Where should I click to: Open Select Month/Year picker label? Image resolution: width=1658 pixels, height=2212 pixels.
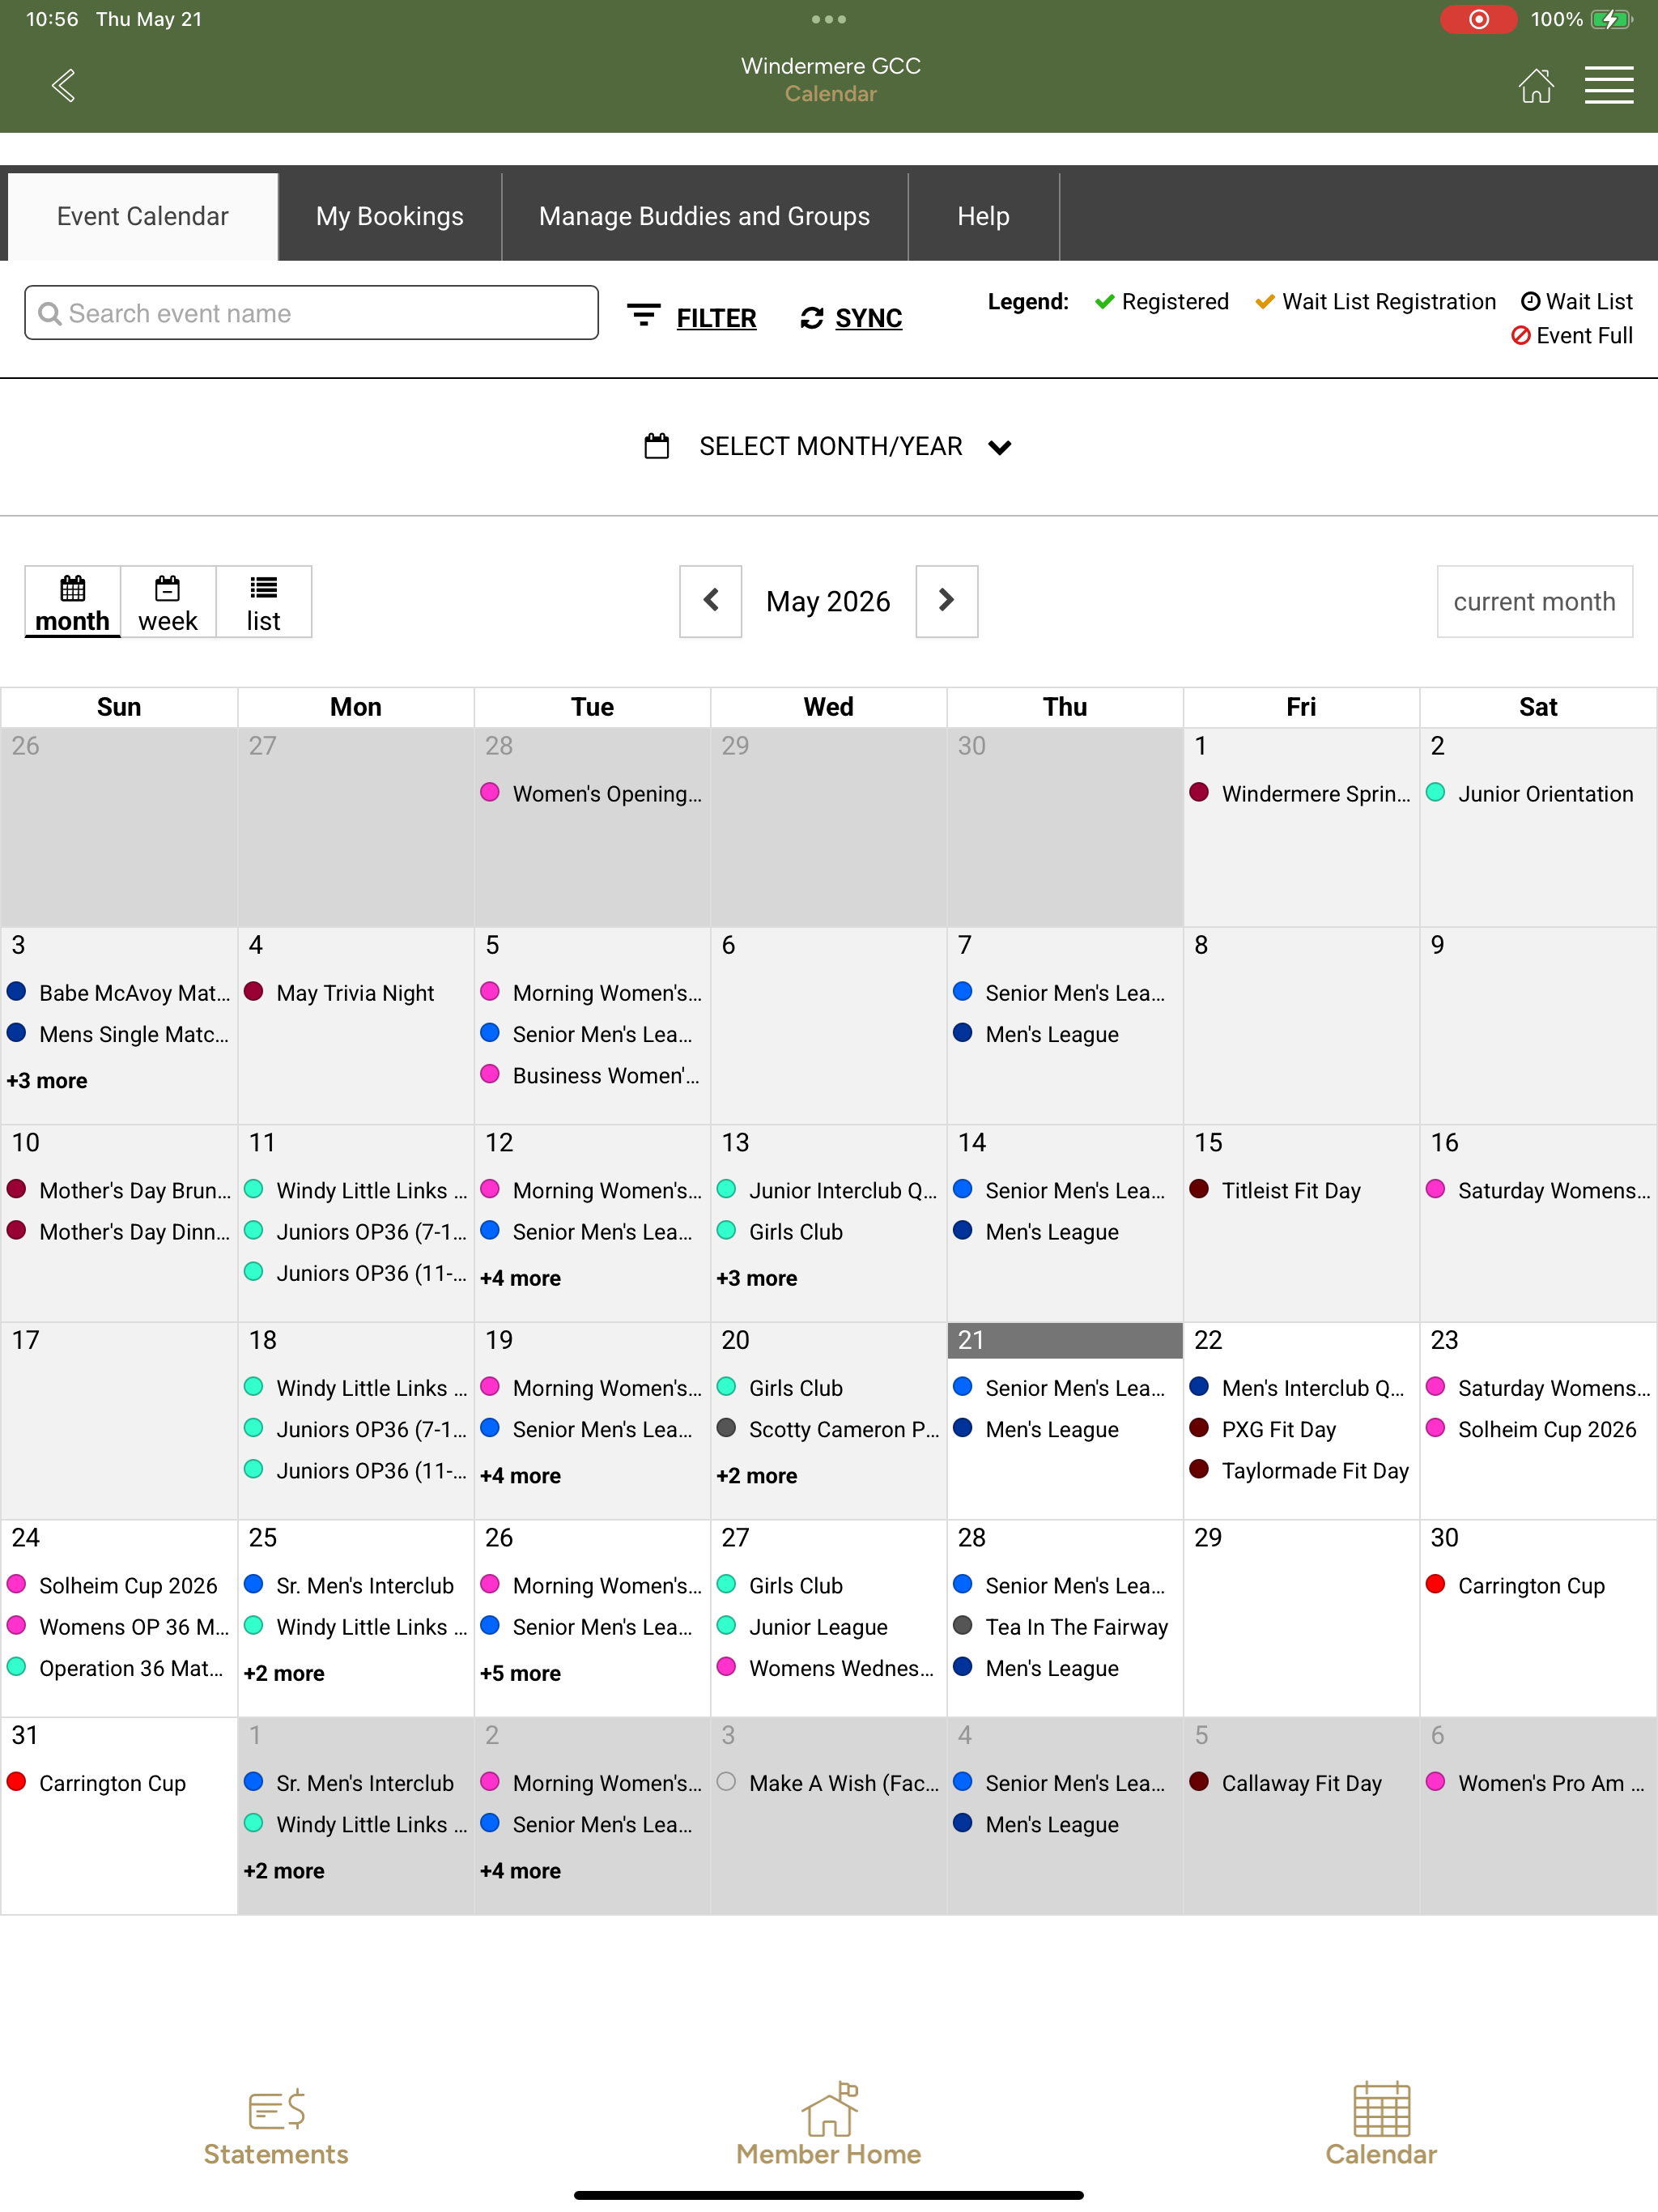coord(830,446)
